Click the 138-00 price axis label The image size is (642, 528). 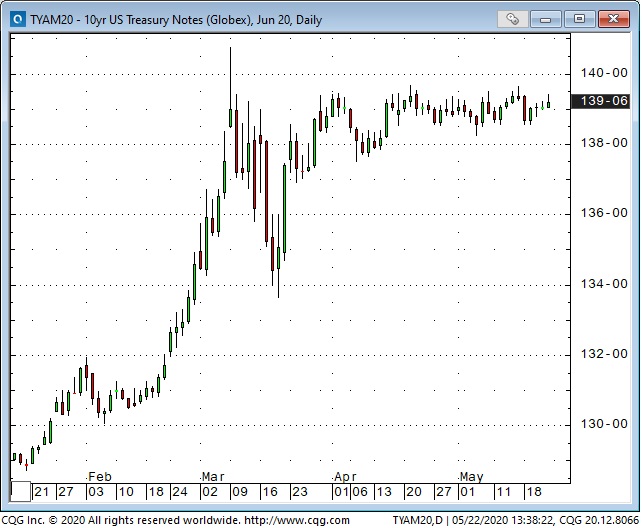coord(604,143)
